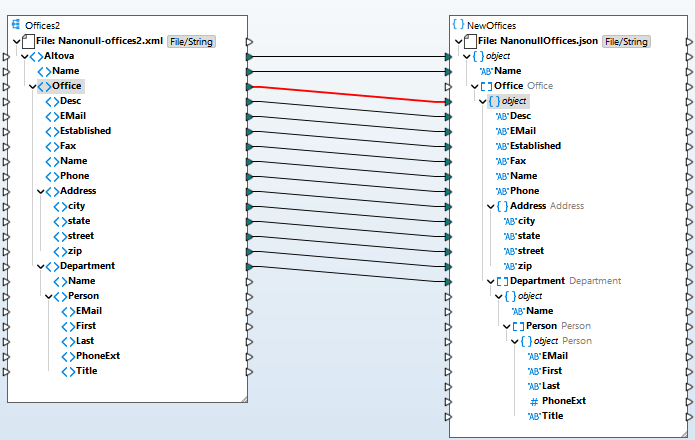This screenshot has height=440, width=695.
Task: Collapse the Person node in Offices2
Action: pyautogui.click(x=45, y=296)
